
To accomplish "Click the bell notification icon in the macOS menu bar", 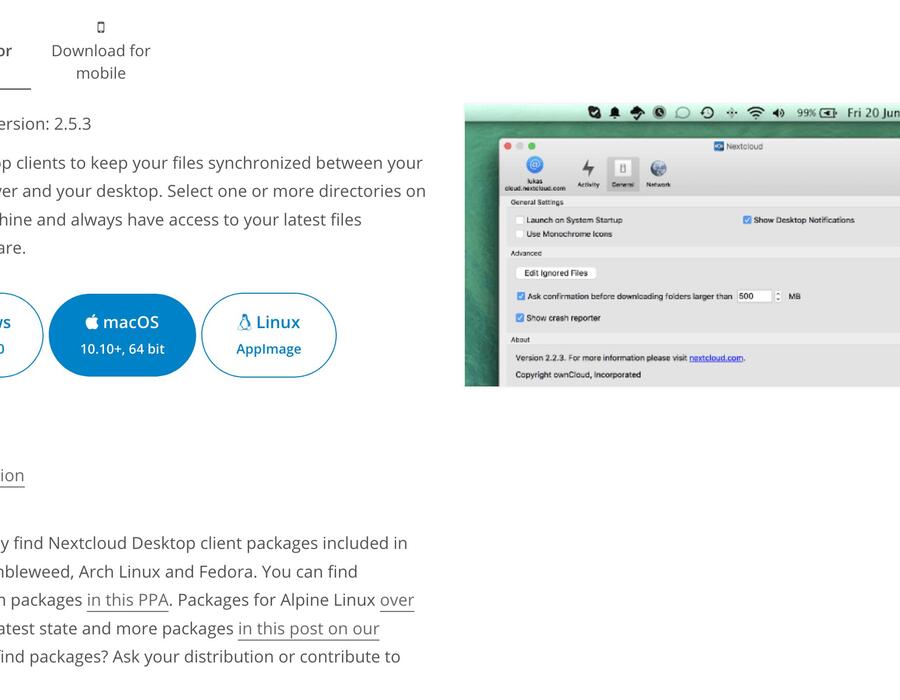I will click(615, 112).
